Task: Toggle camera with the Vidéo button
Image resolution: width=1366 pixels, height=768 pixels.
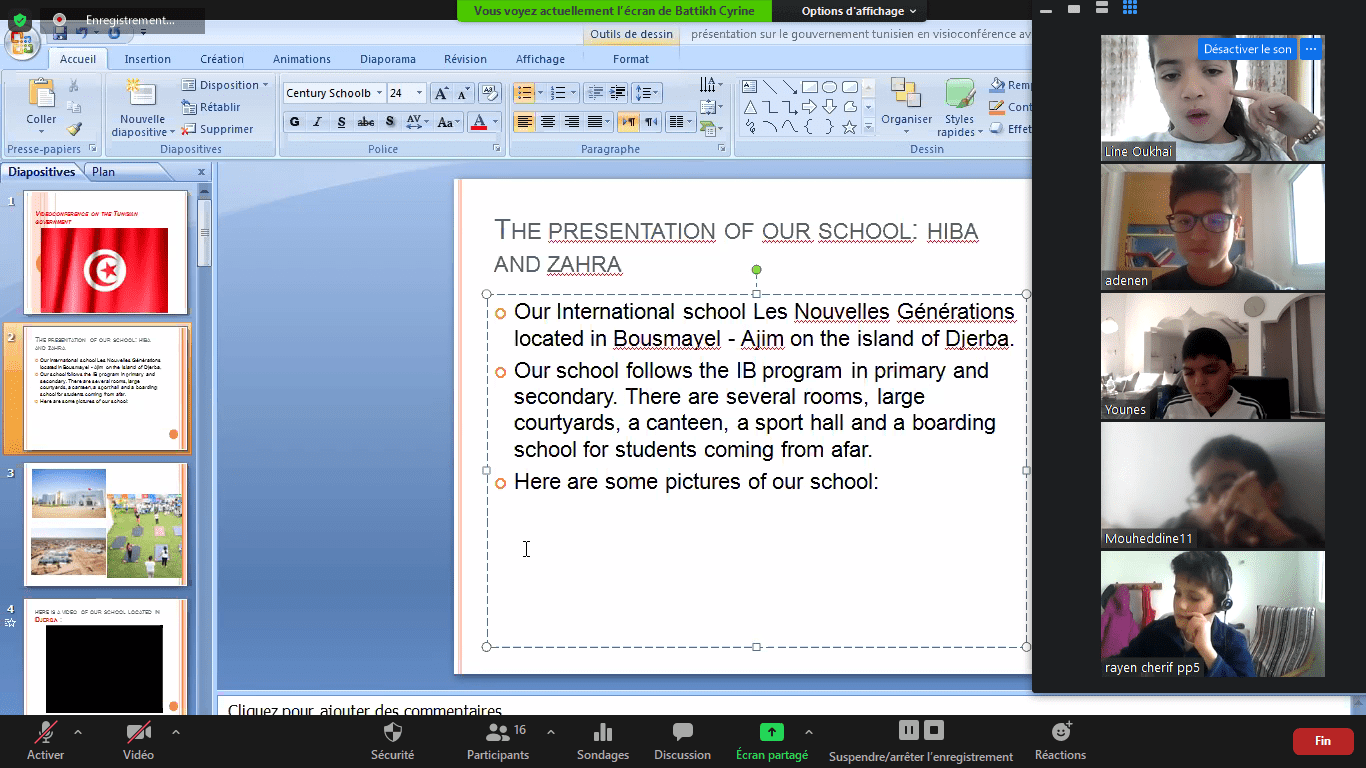Action: pyautogui.click(x=138, y=733)
